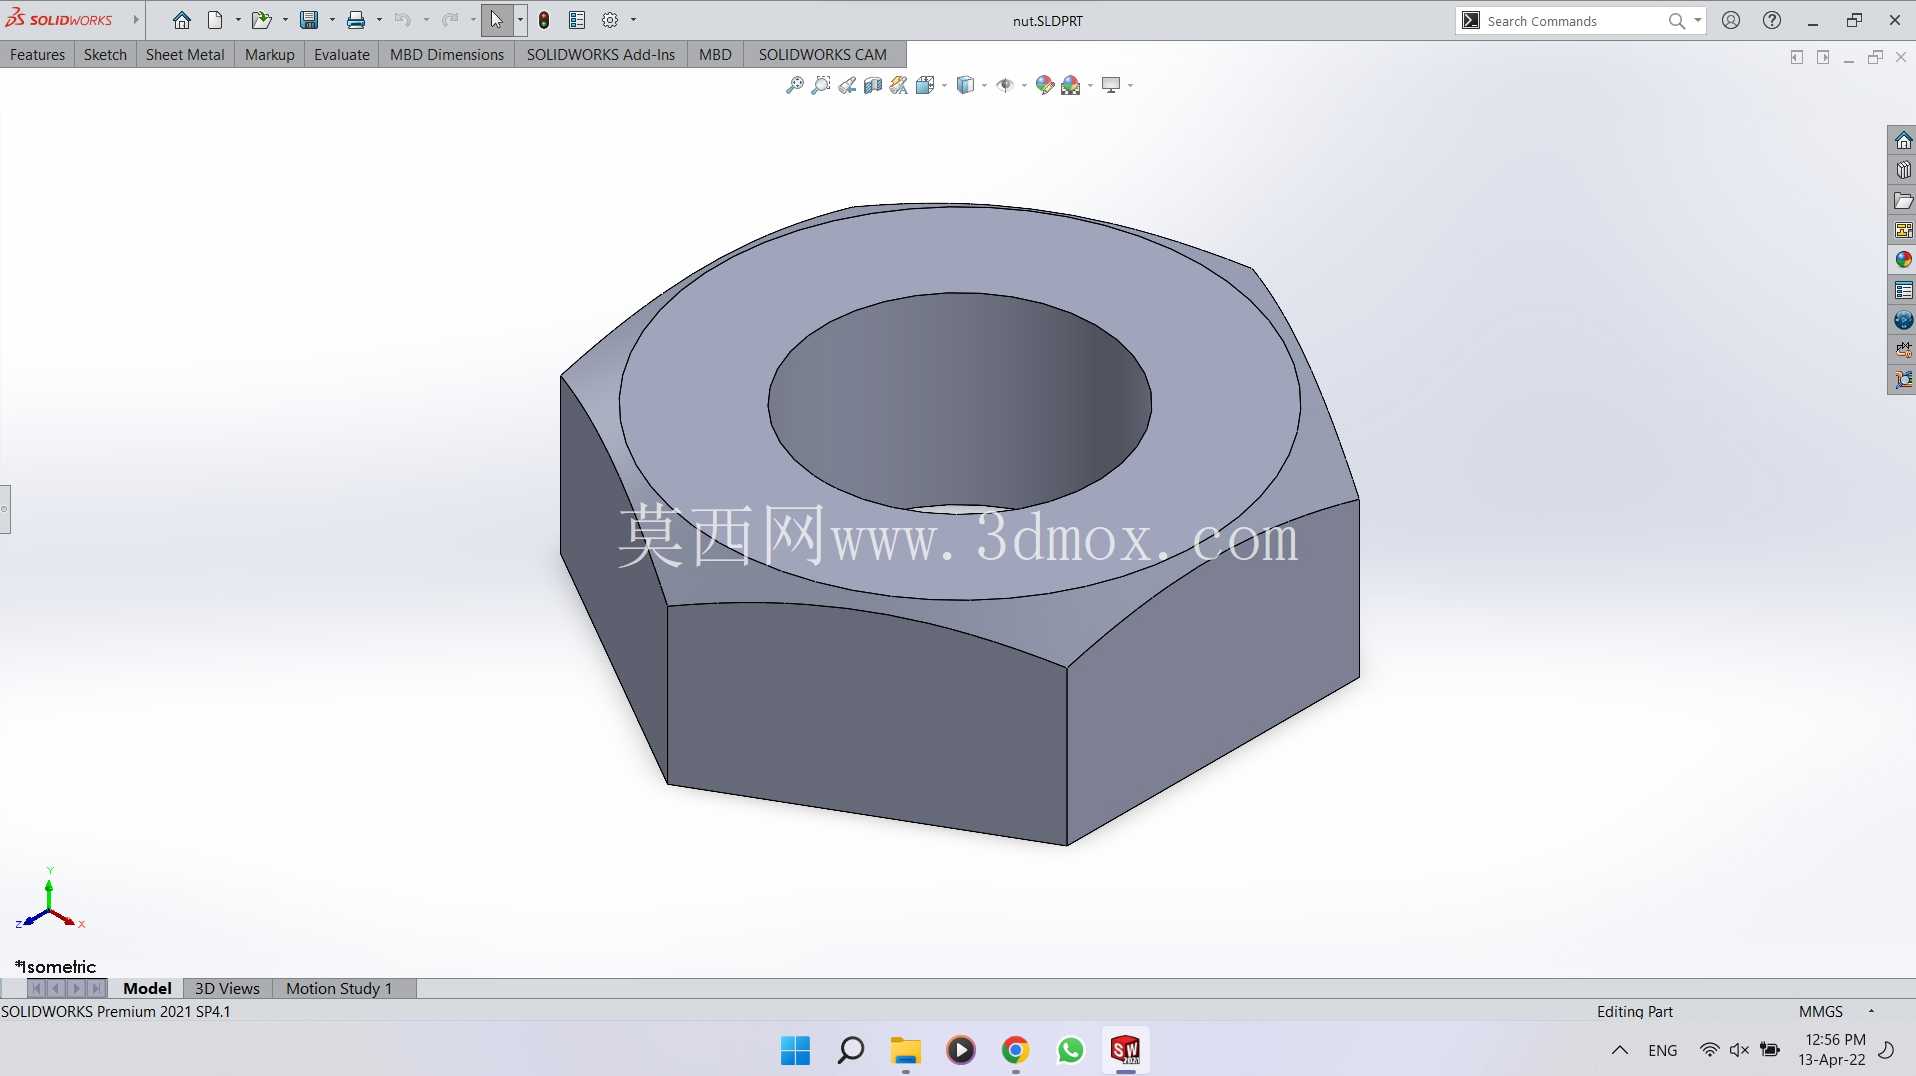Image resolution: width=1916 pixels, height=1076 pixels.
Task: Expand the New document dropdown arrow
Action: [238, 20]
